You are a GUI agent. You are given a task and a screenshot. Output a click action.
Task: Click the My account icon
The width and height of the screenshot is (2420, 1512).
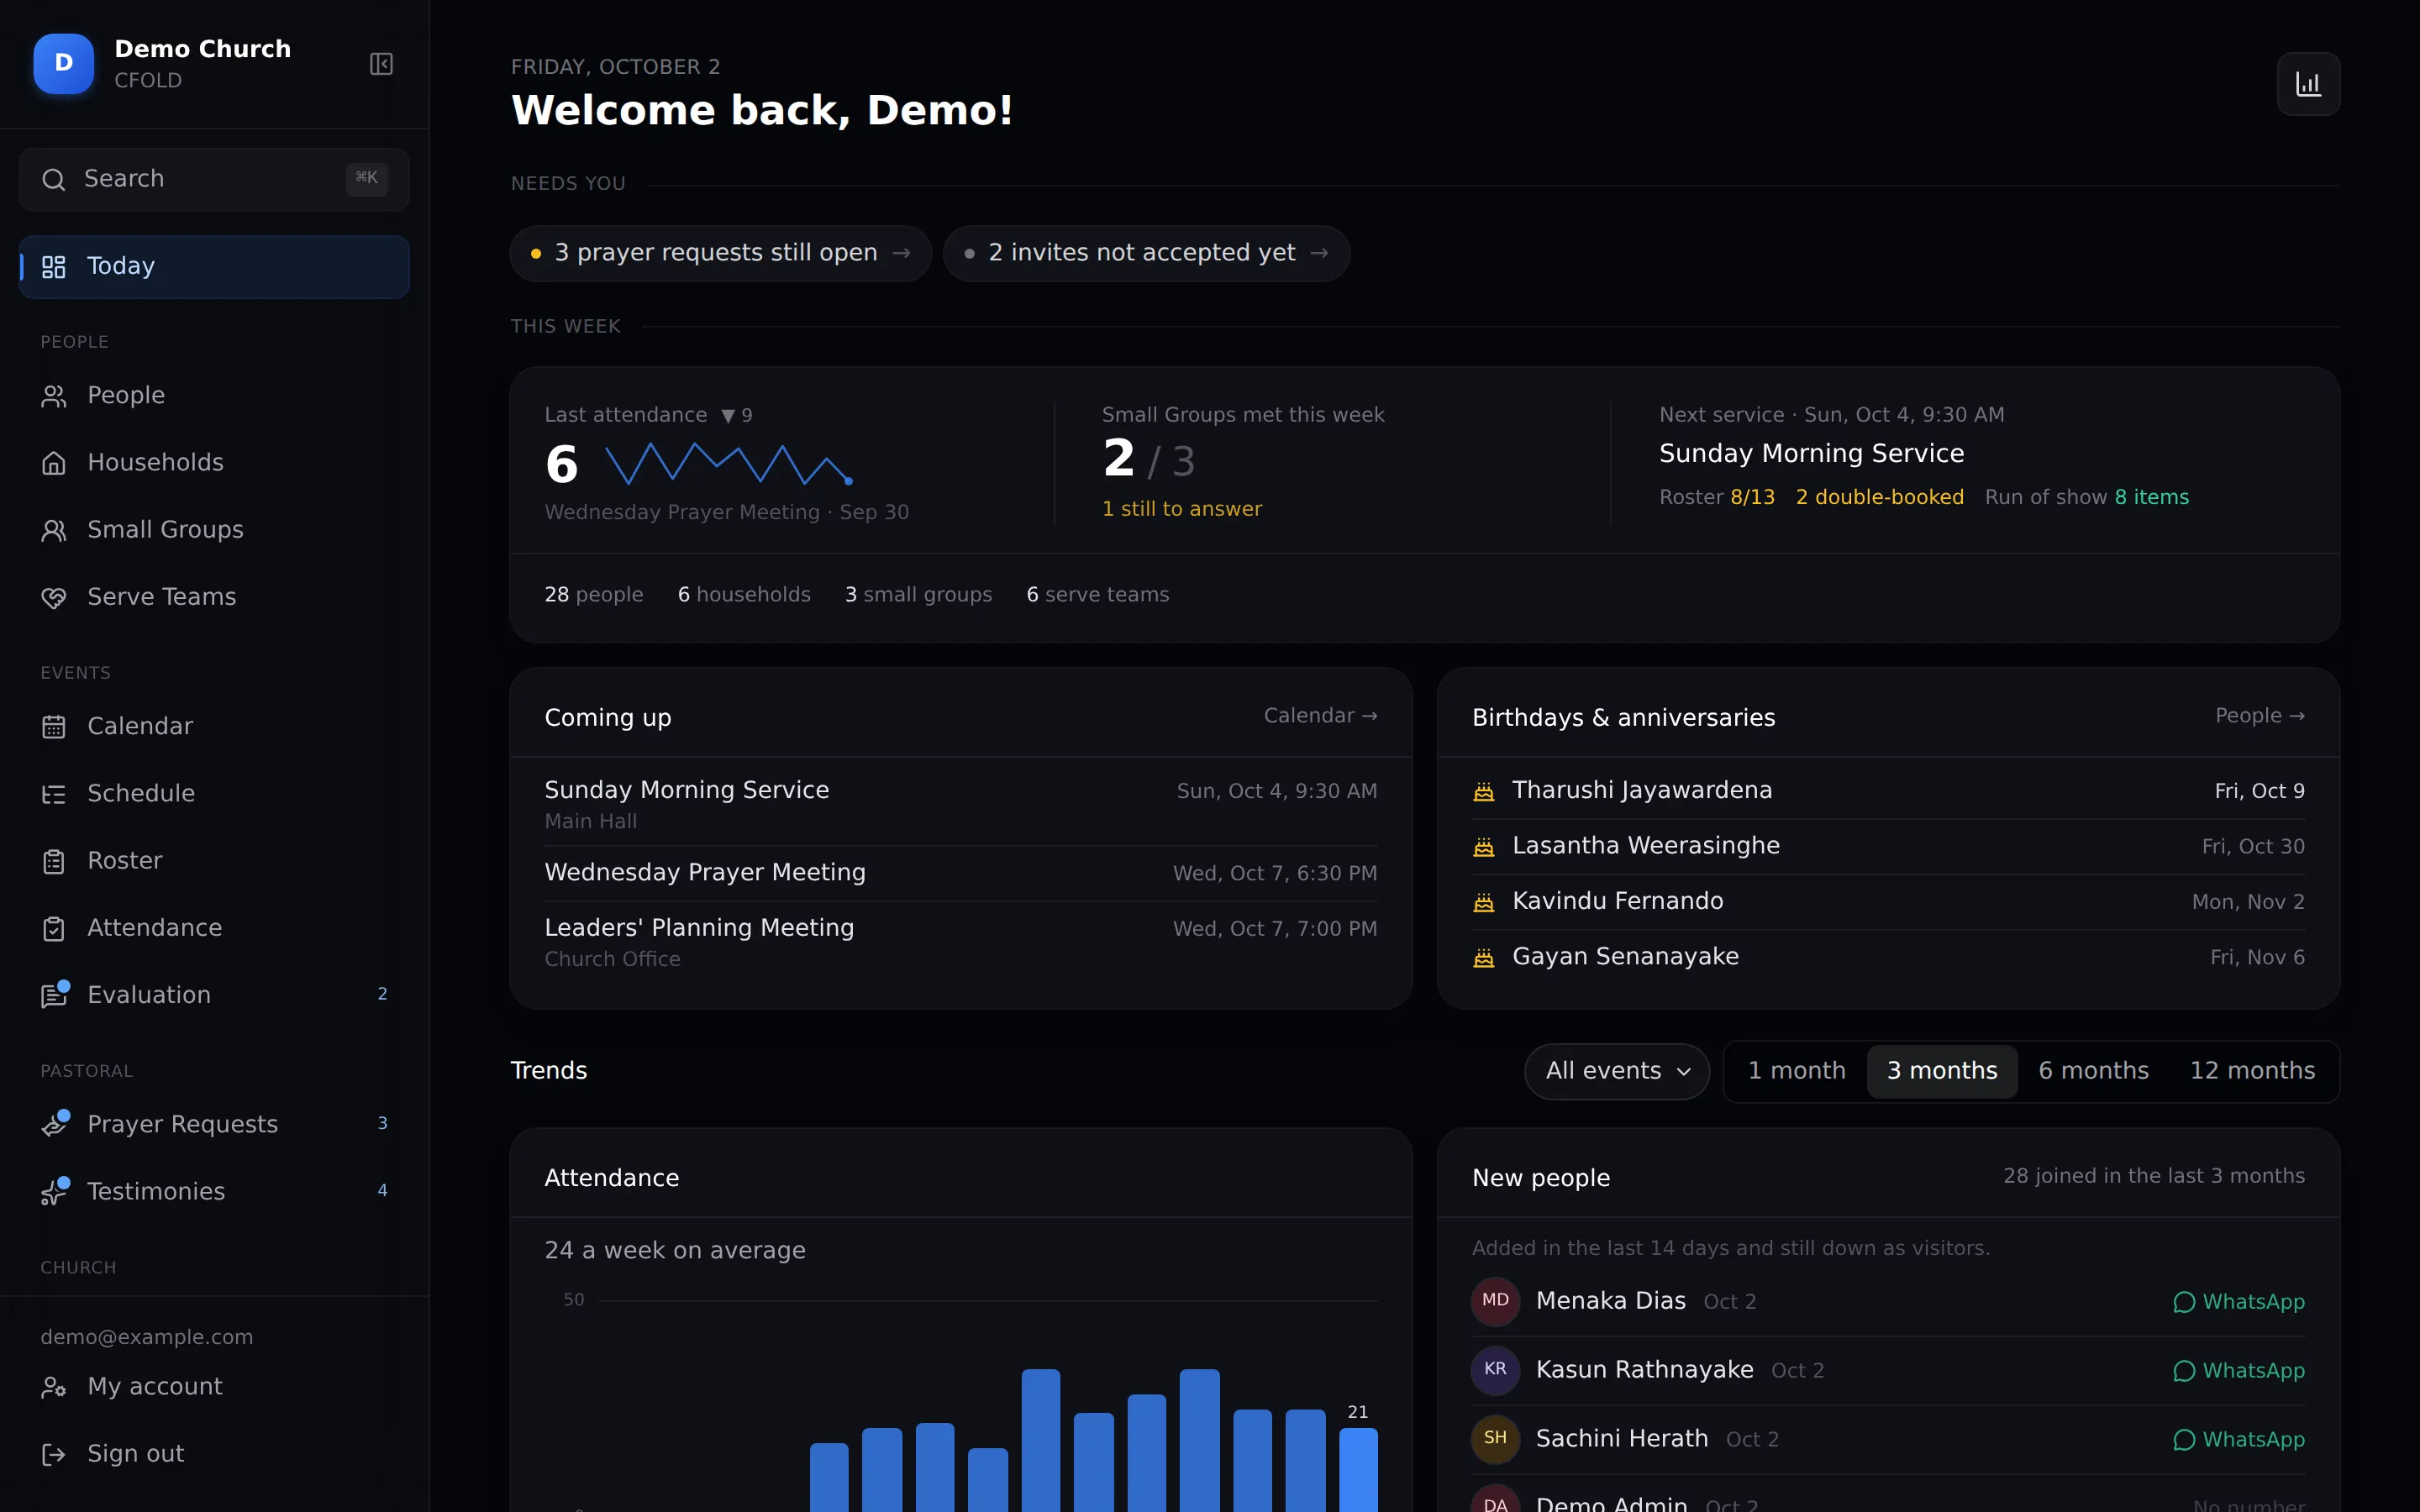[54, 1387]
